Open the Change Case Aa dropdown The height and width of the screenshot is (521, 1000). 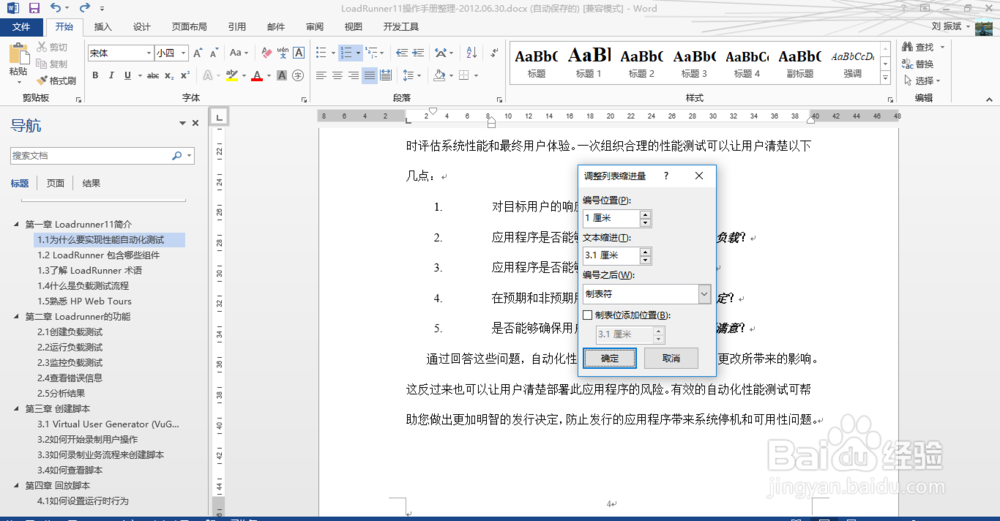(x=239, y=53)
